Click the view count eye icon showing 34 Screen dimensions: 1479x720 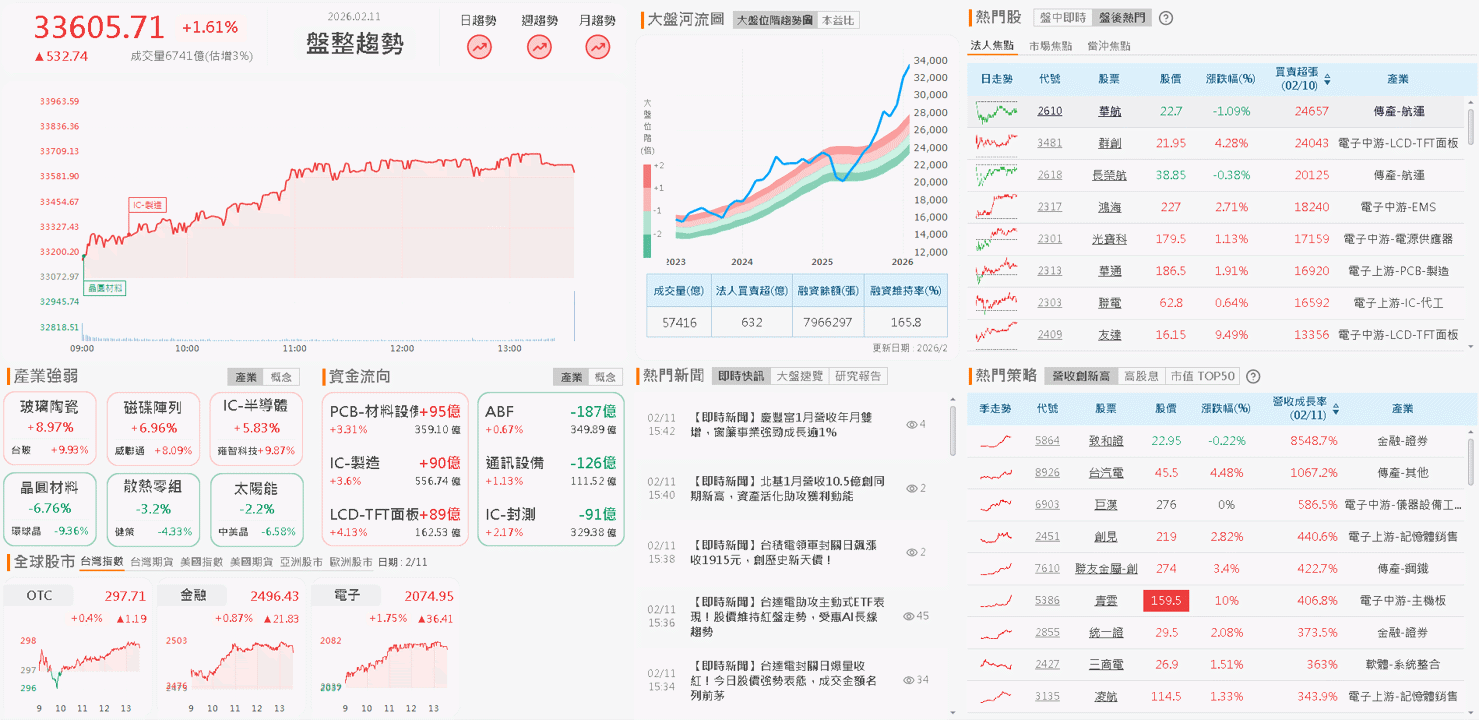point(910,680)
